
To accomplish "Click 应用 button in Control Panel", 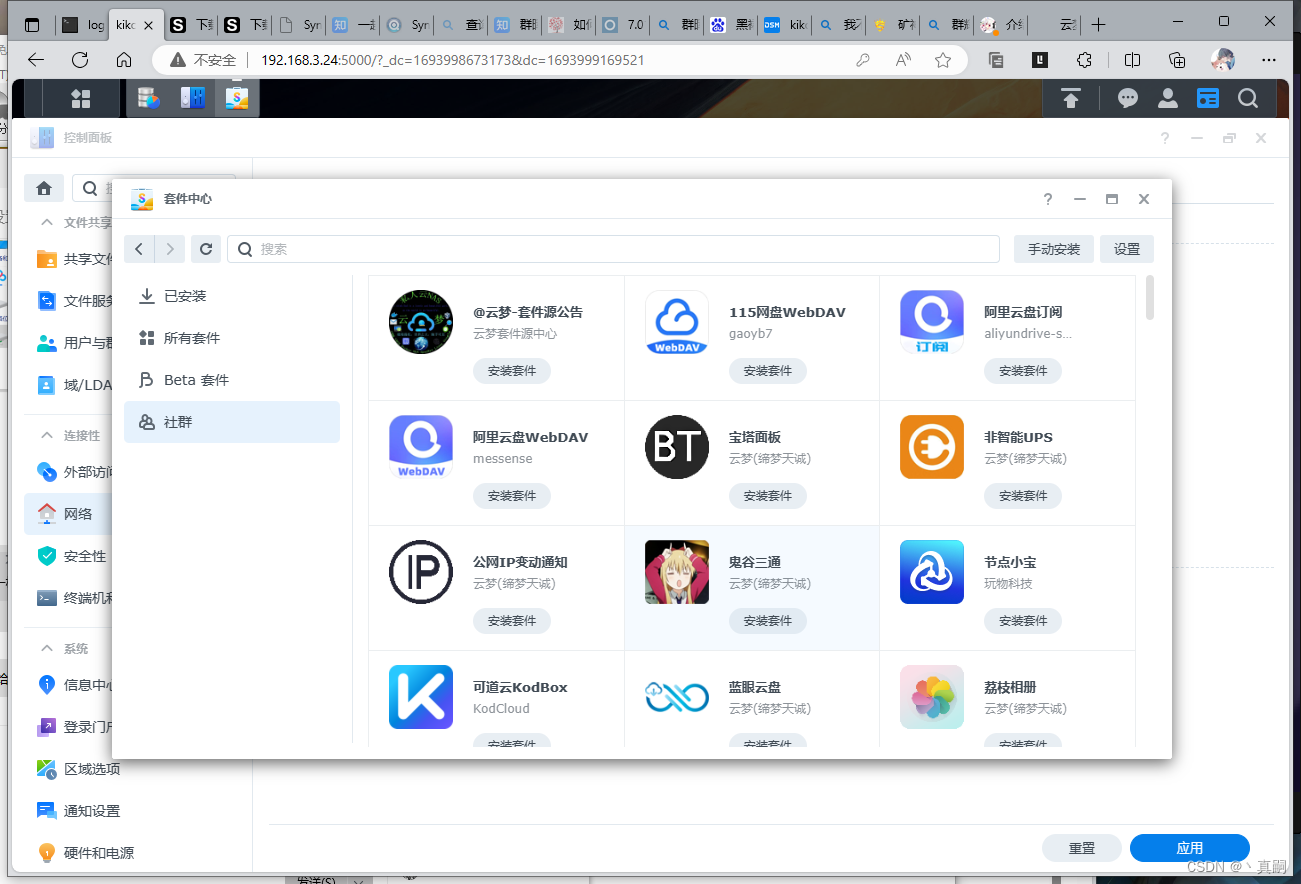I will (x=1190, y=848).
